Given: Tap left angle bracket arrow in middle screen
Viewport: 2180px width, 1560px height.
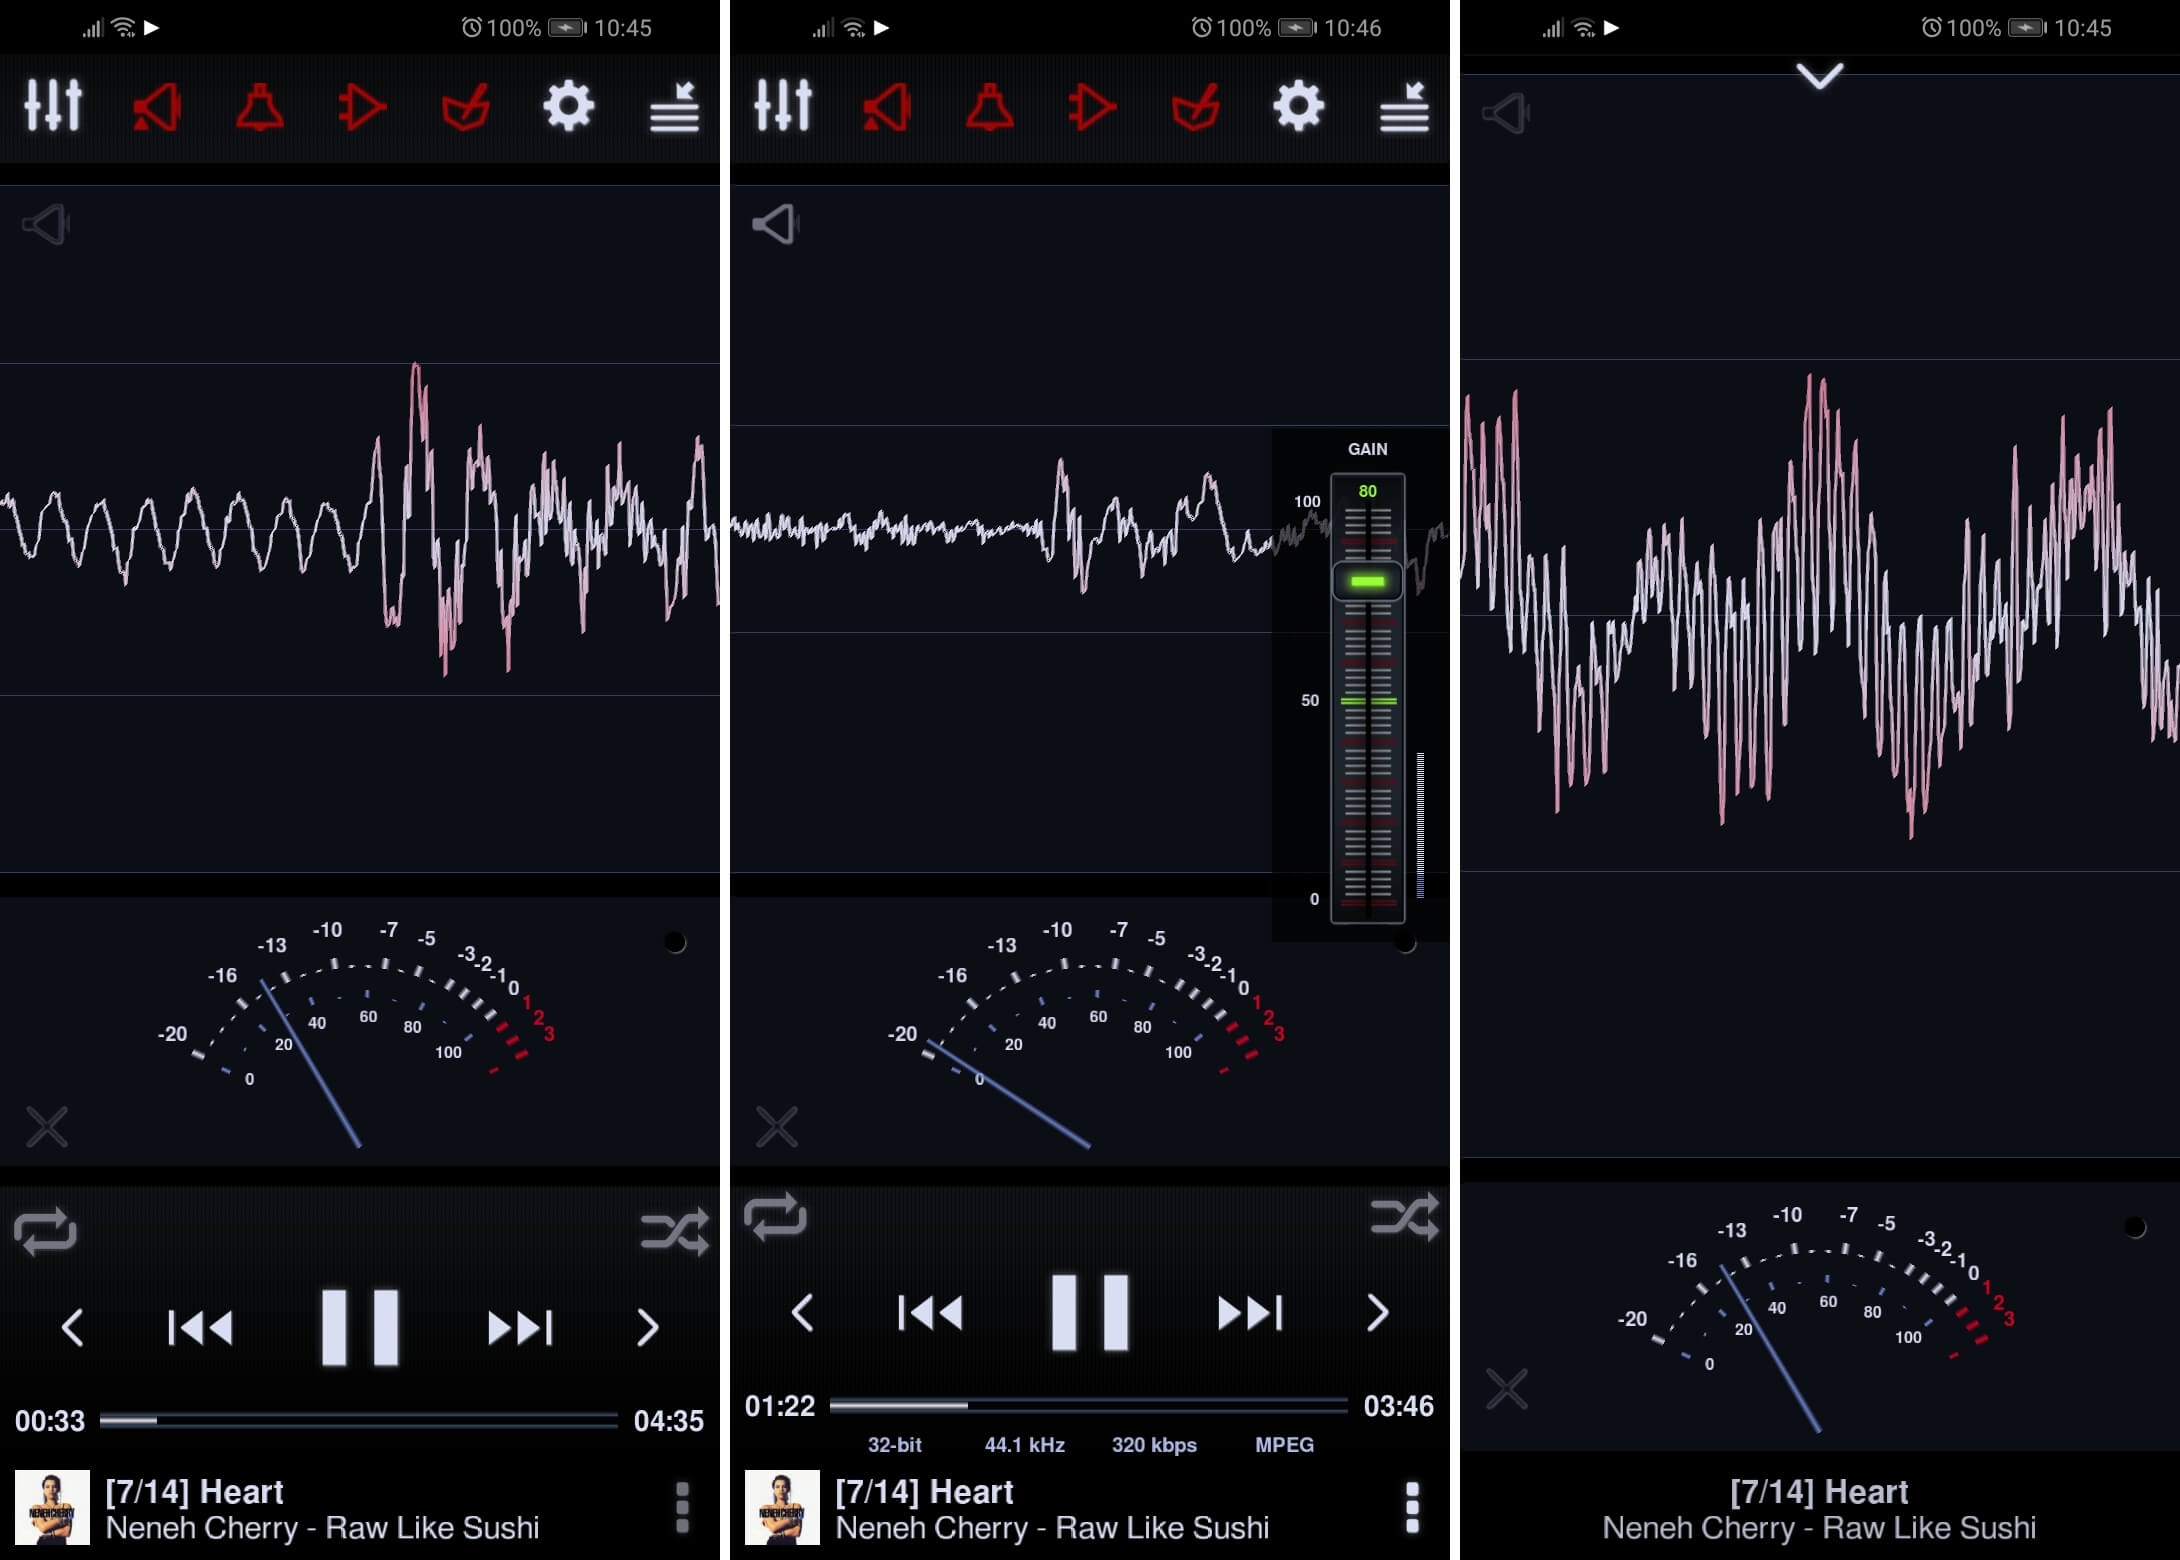Looking at the screenshot, I should (802, 1313).
